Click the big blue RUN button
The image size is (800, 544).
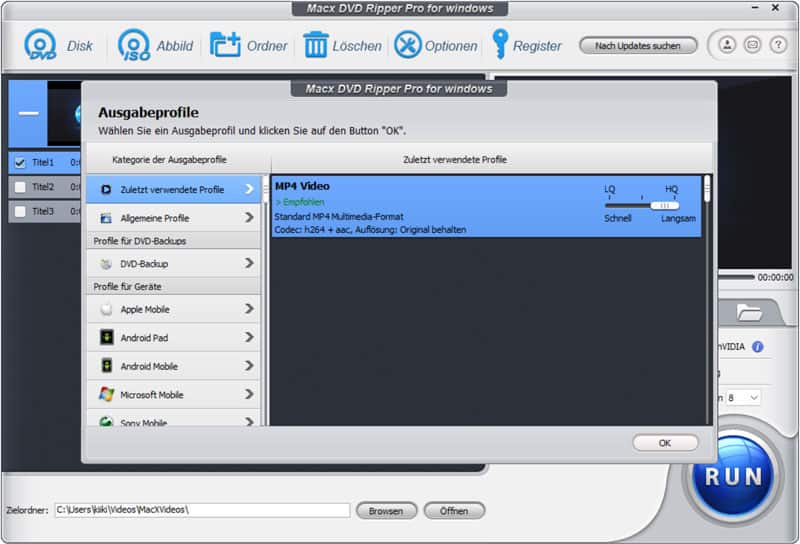(x=733, y=476)
